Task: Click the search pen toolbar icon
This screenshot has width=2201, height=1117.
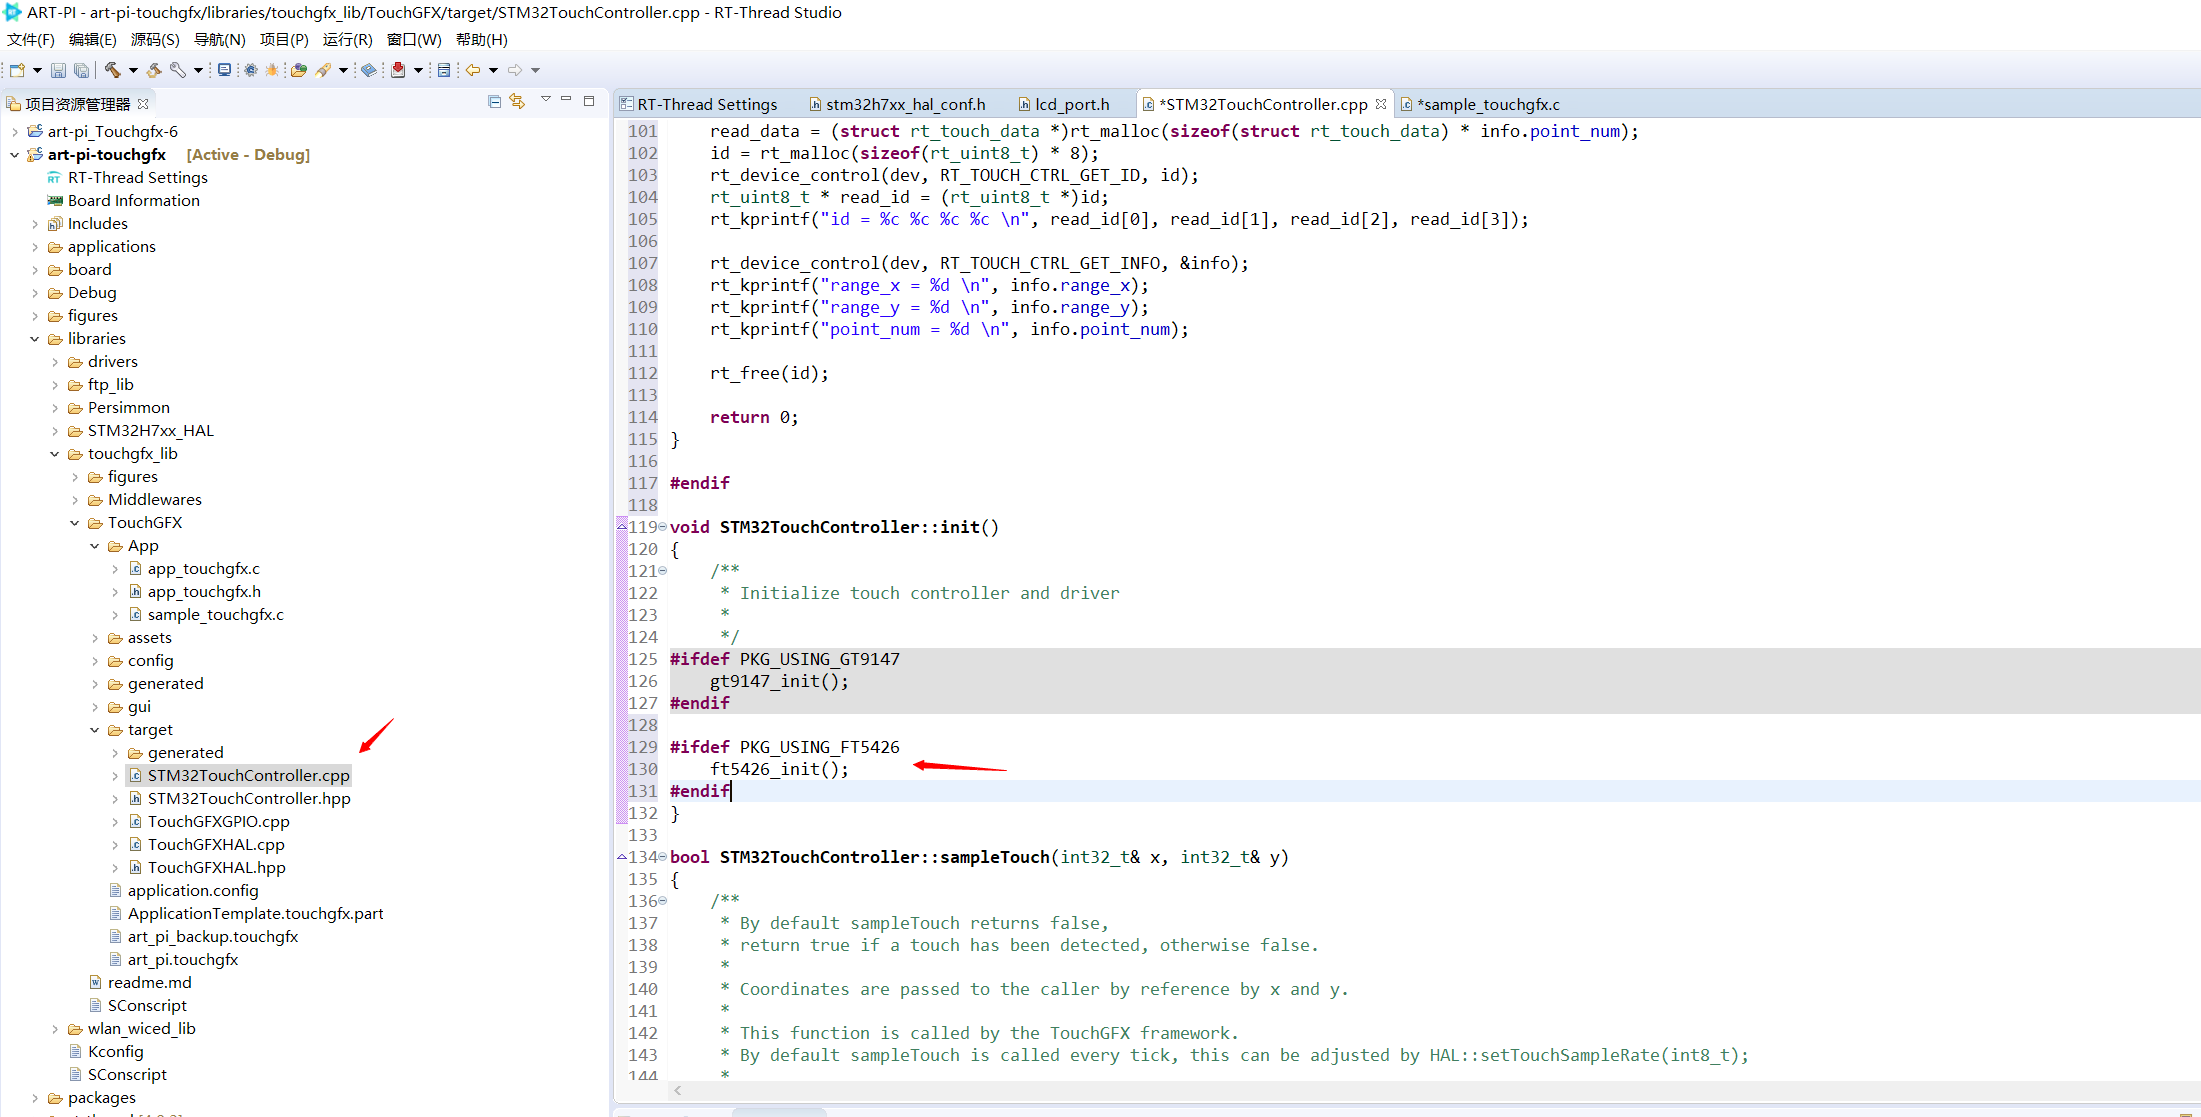Action: pyautogui.click(x=323, y=70)
